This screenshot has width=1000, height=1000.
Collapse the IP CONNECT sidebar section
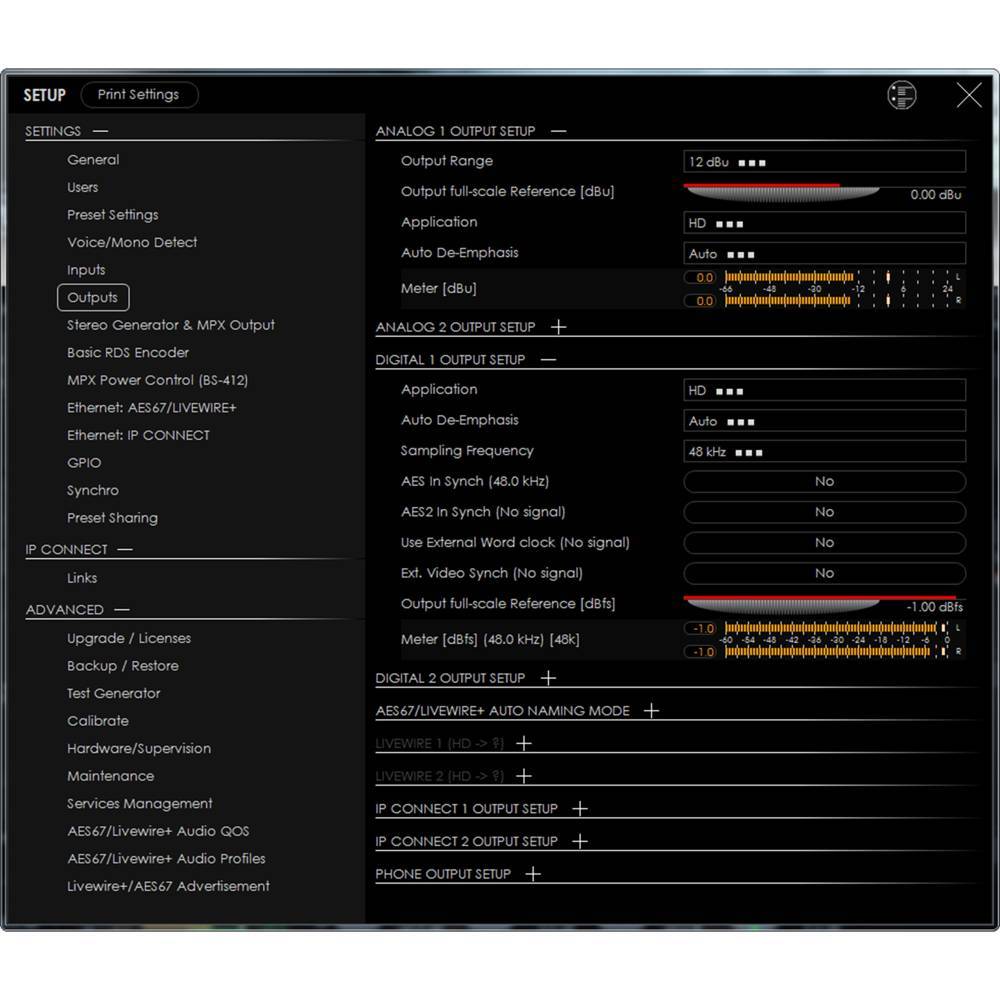(125, 549)
